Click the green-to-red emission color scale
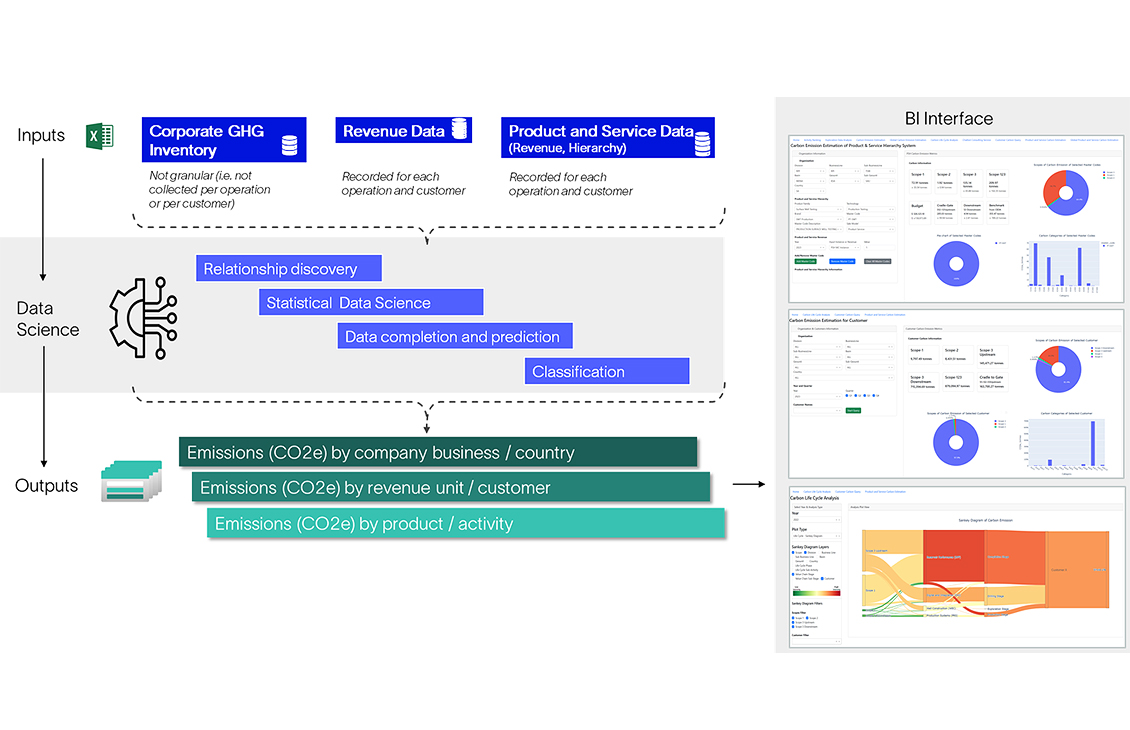This screenshot has width=1130, height=730. (815, 592)
